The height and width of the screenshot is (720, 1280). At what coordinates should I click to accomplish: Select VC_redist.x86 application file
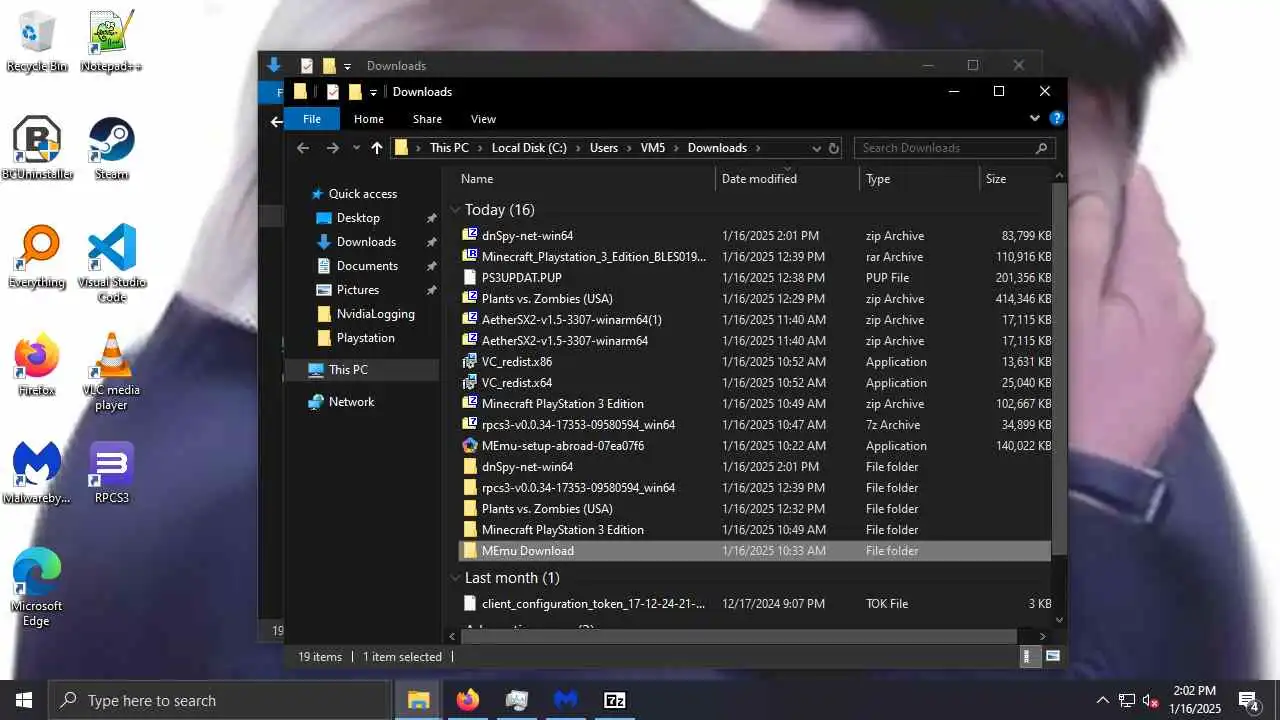tap(755, 362)
